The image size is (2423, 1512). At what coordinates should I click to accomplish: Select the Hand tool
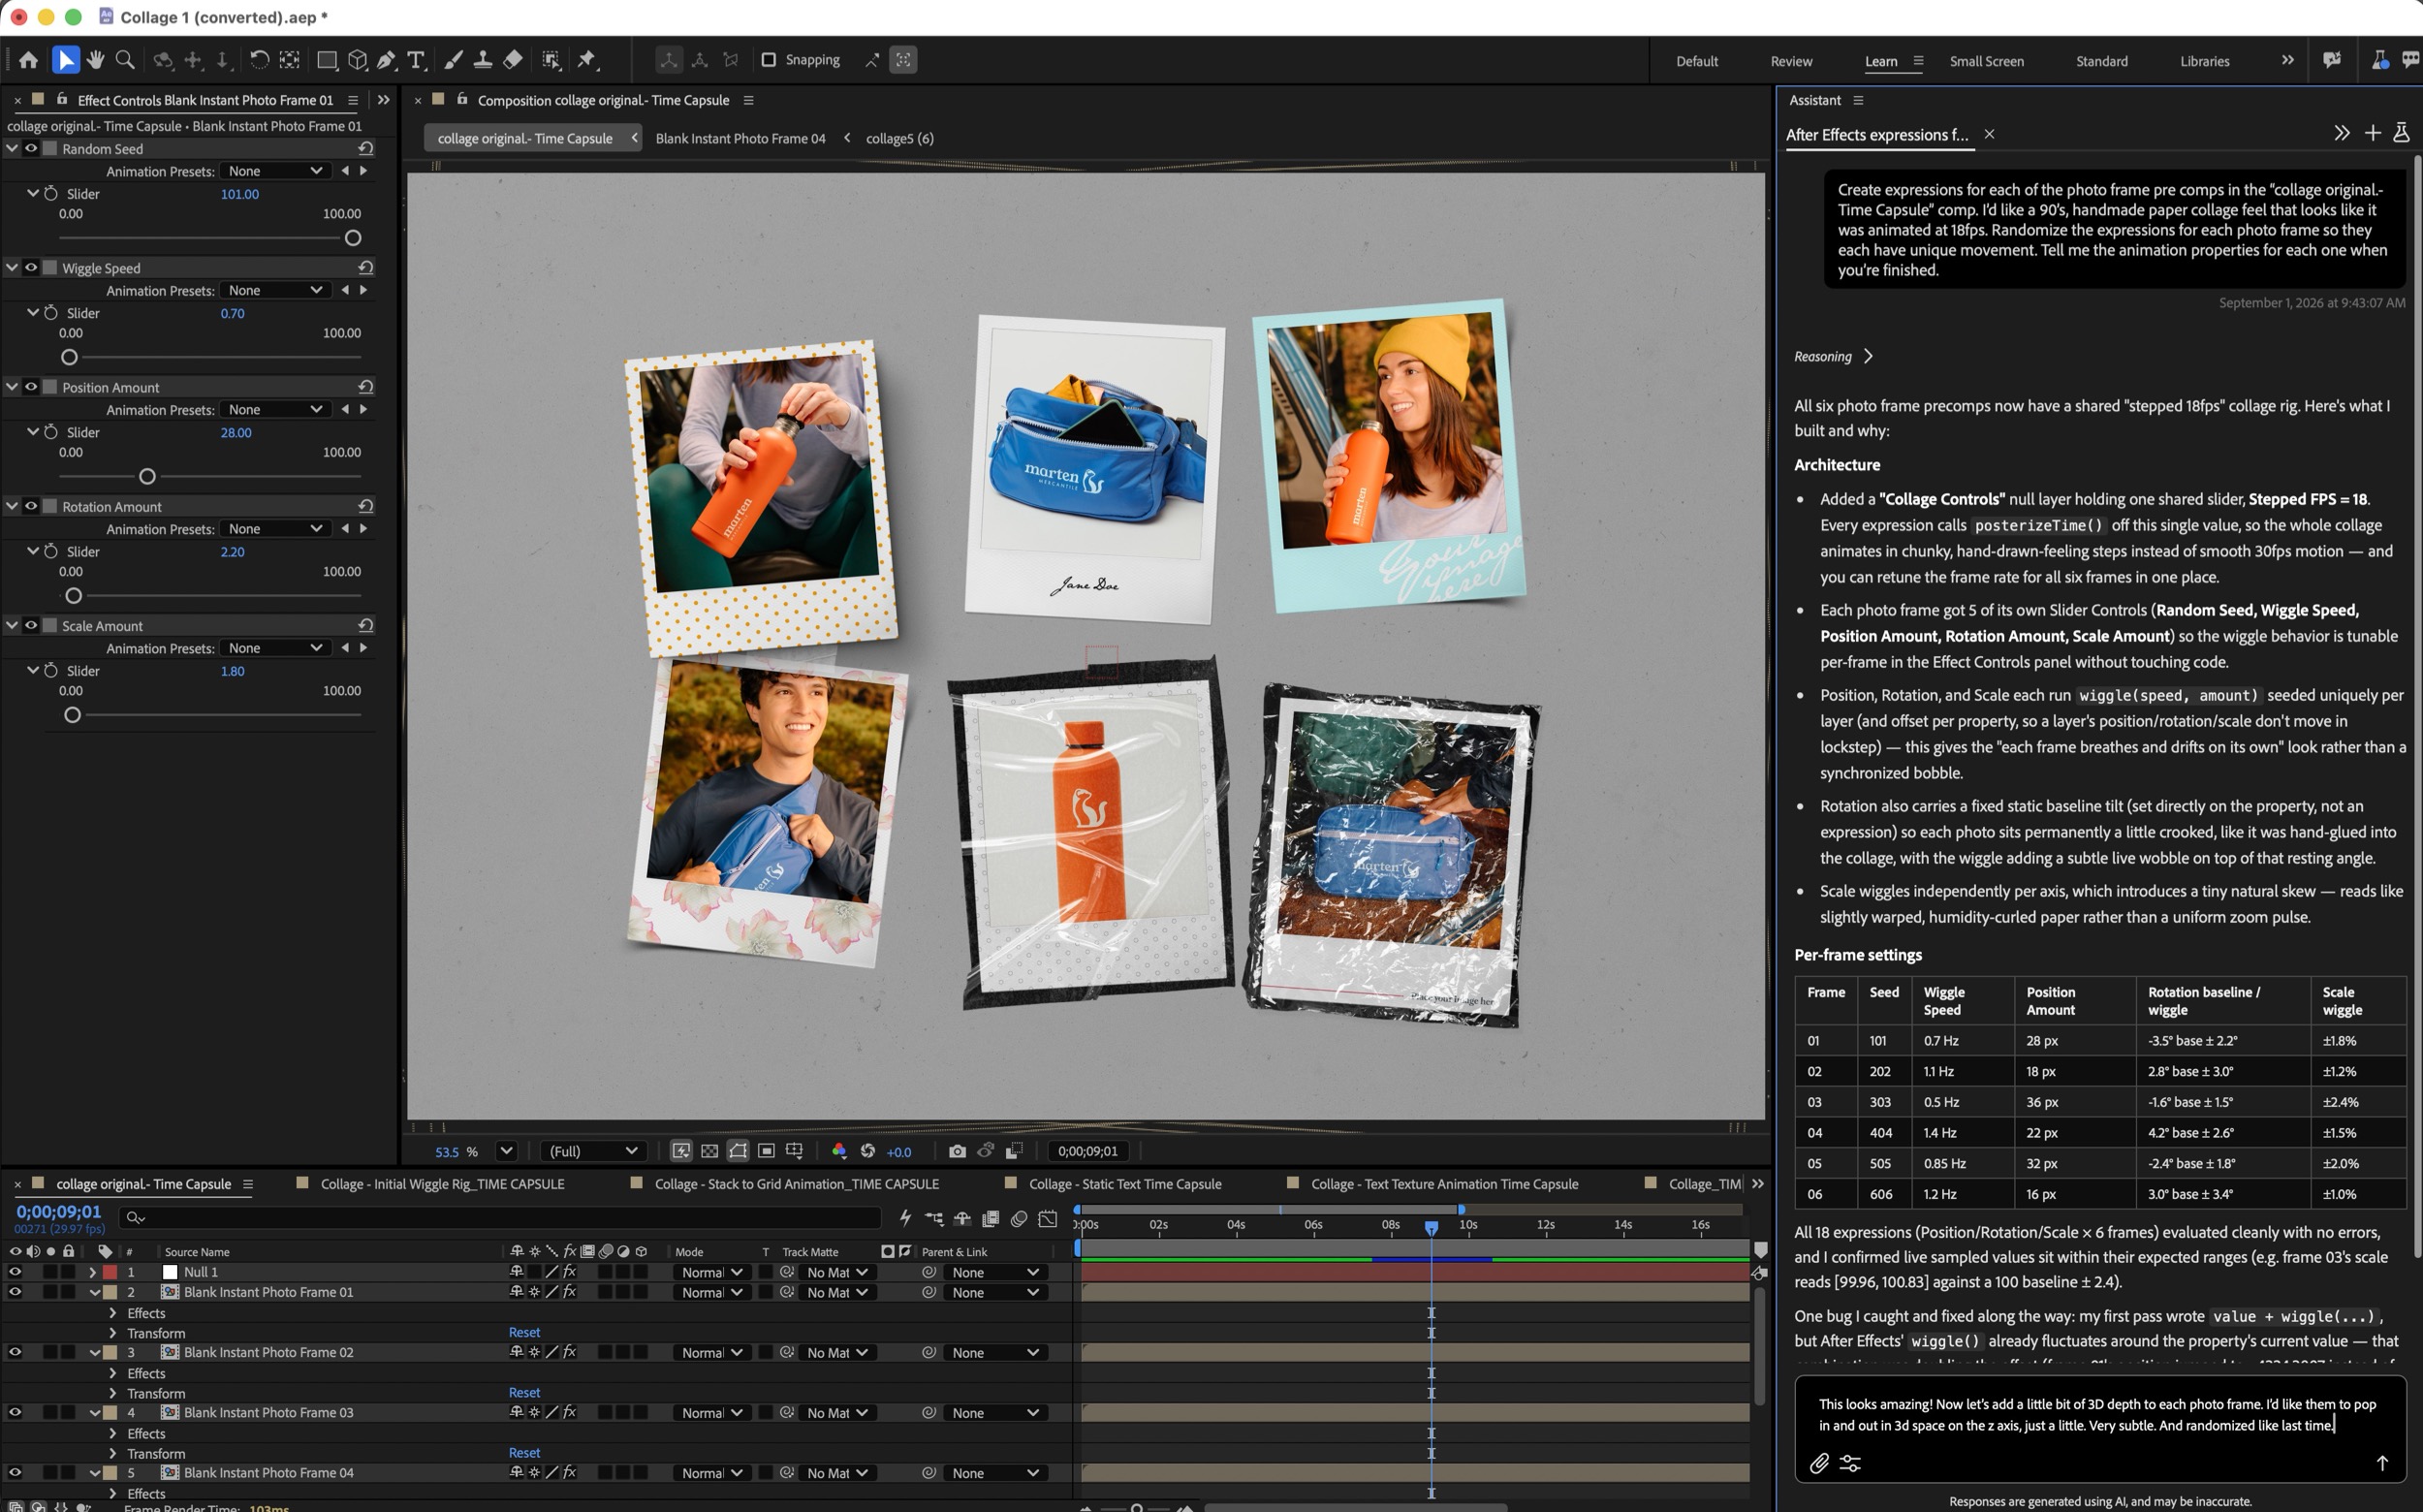(95, 60)
